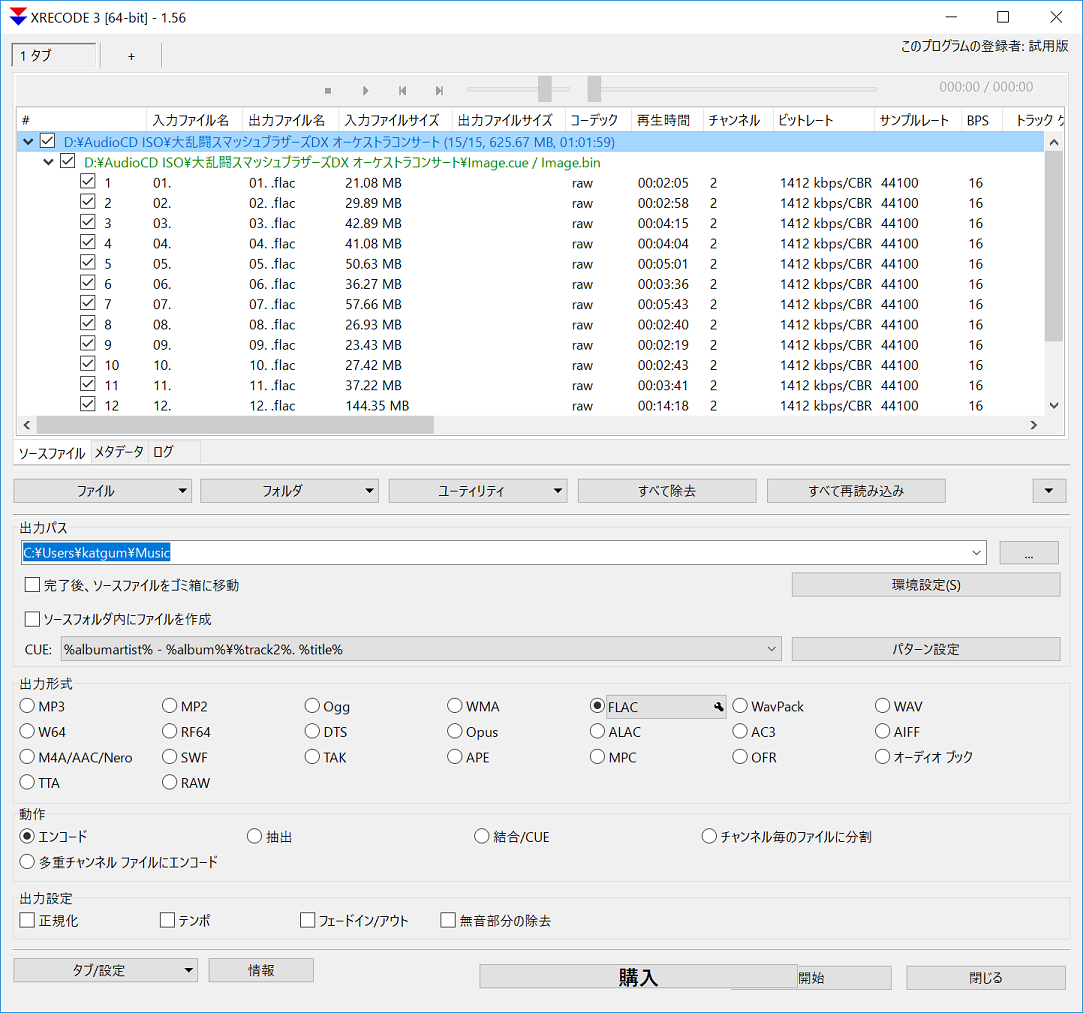The width and height of the screenshot is (1083, 1013).
Task: Collapse the Image.cue tree node
Action: point(48,162)
